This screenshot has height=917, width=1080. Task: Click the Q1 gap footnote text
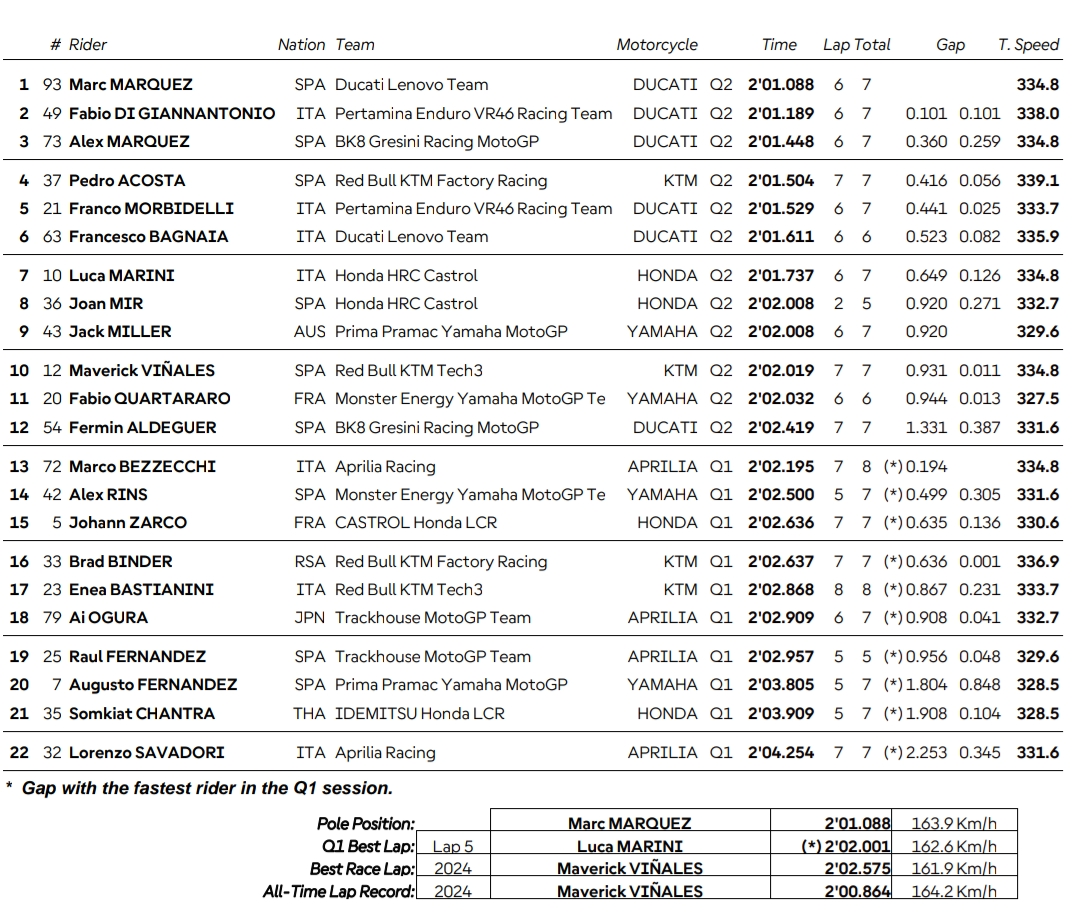(207, 788)
